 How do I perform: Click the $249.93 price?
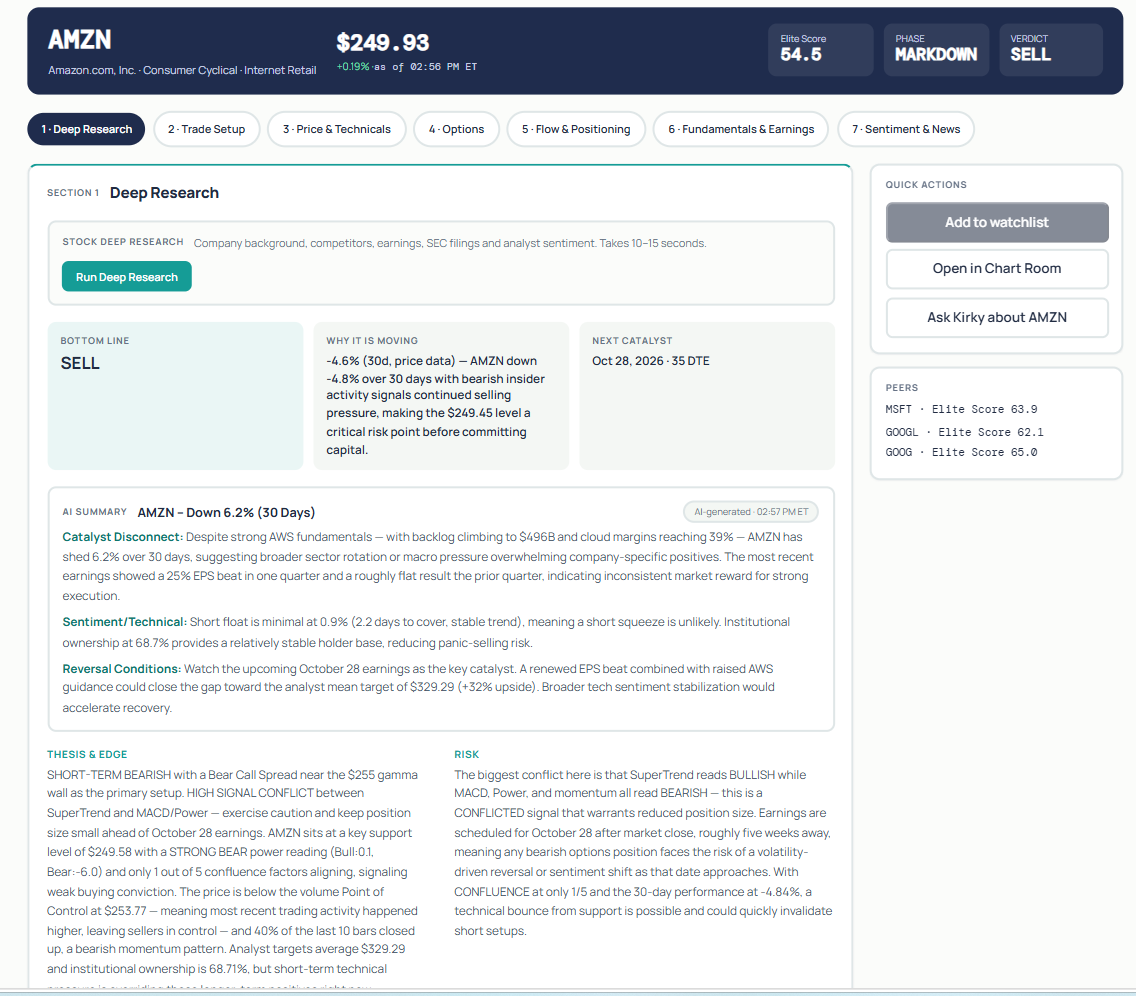click(x=383, y=43)
